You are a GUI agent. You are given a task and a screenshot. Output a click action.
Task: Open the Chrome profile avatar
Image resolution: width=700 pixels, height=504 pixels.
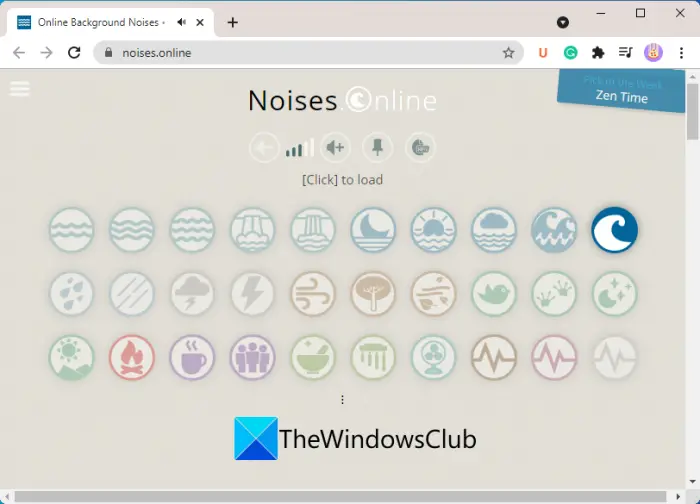(x=653, y=53)
